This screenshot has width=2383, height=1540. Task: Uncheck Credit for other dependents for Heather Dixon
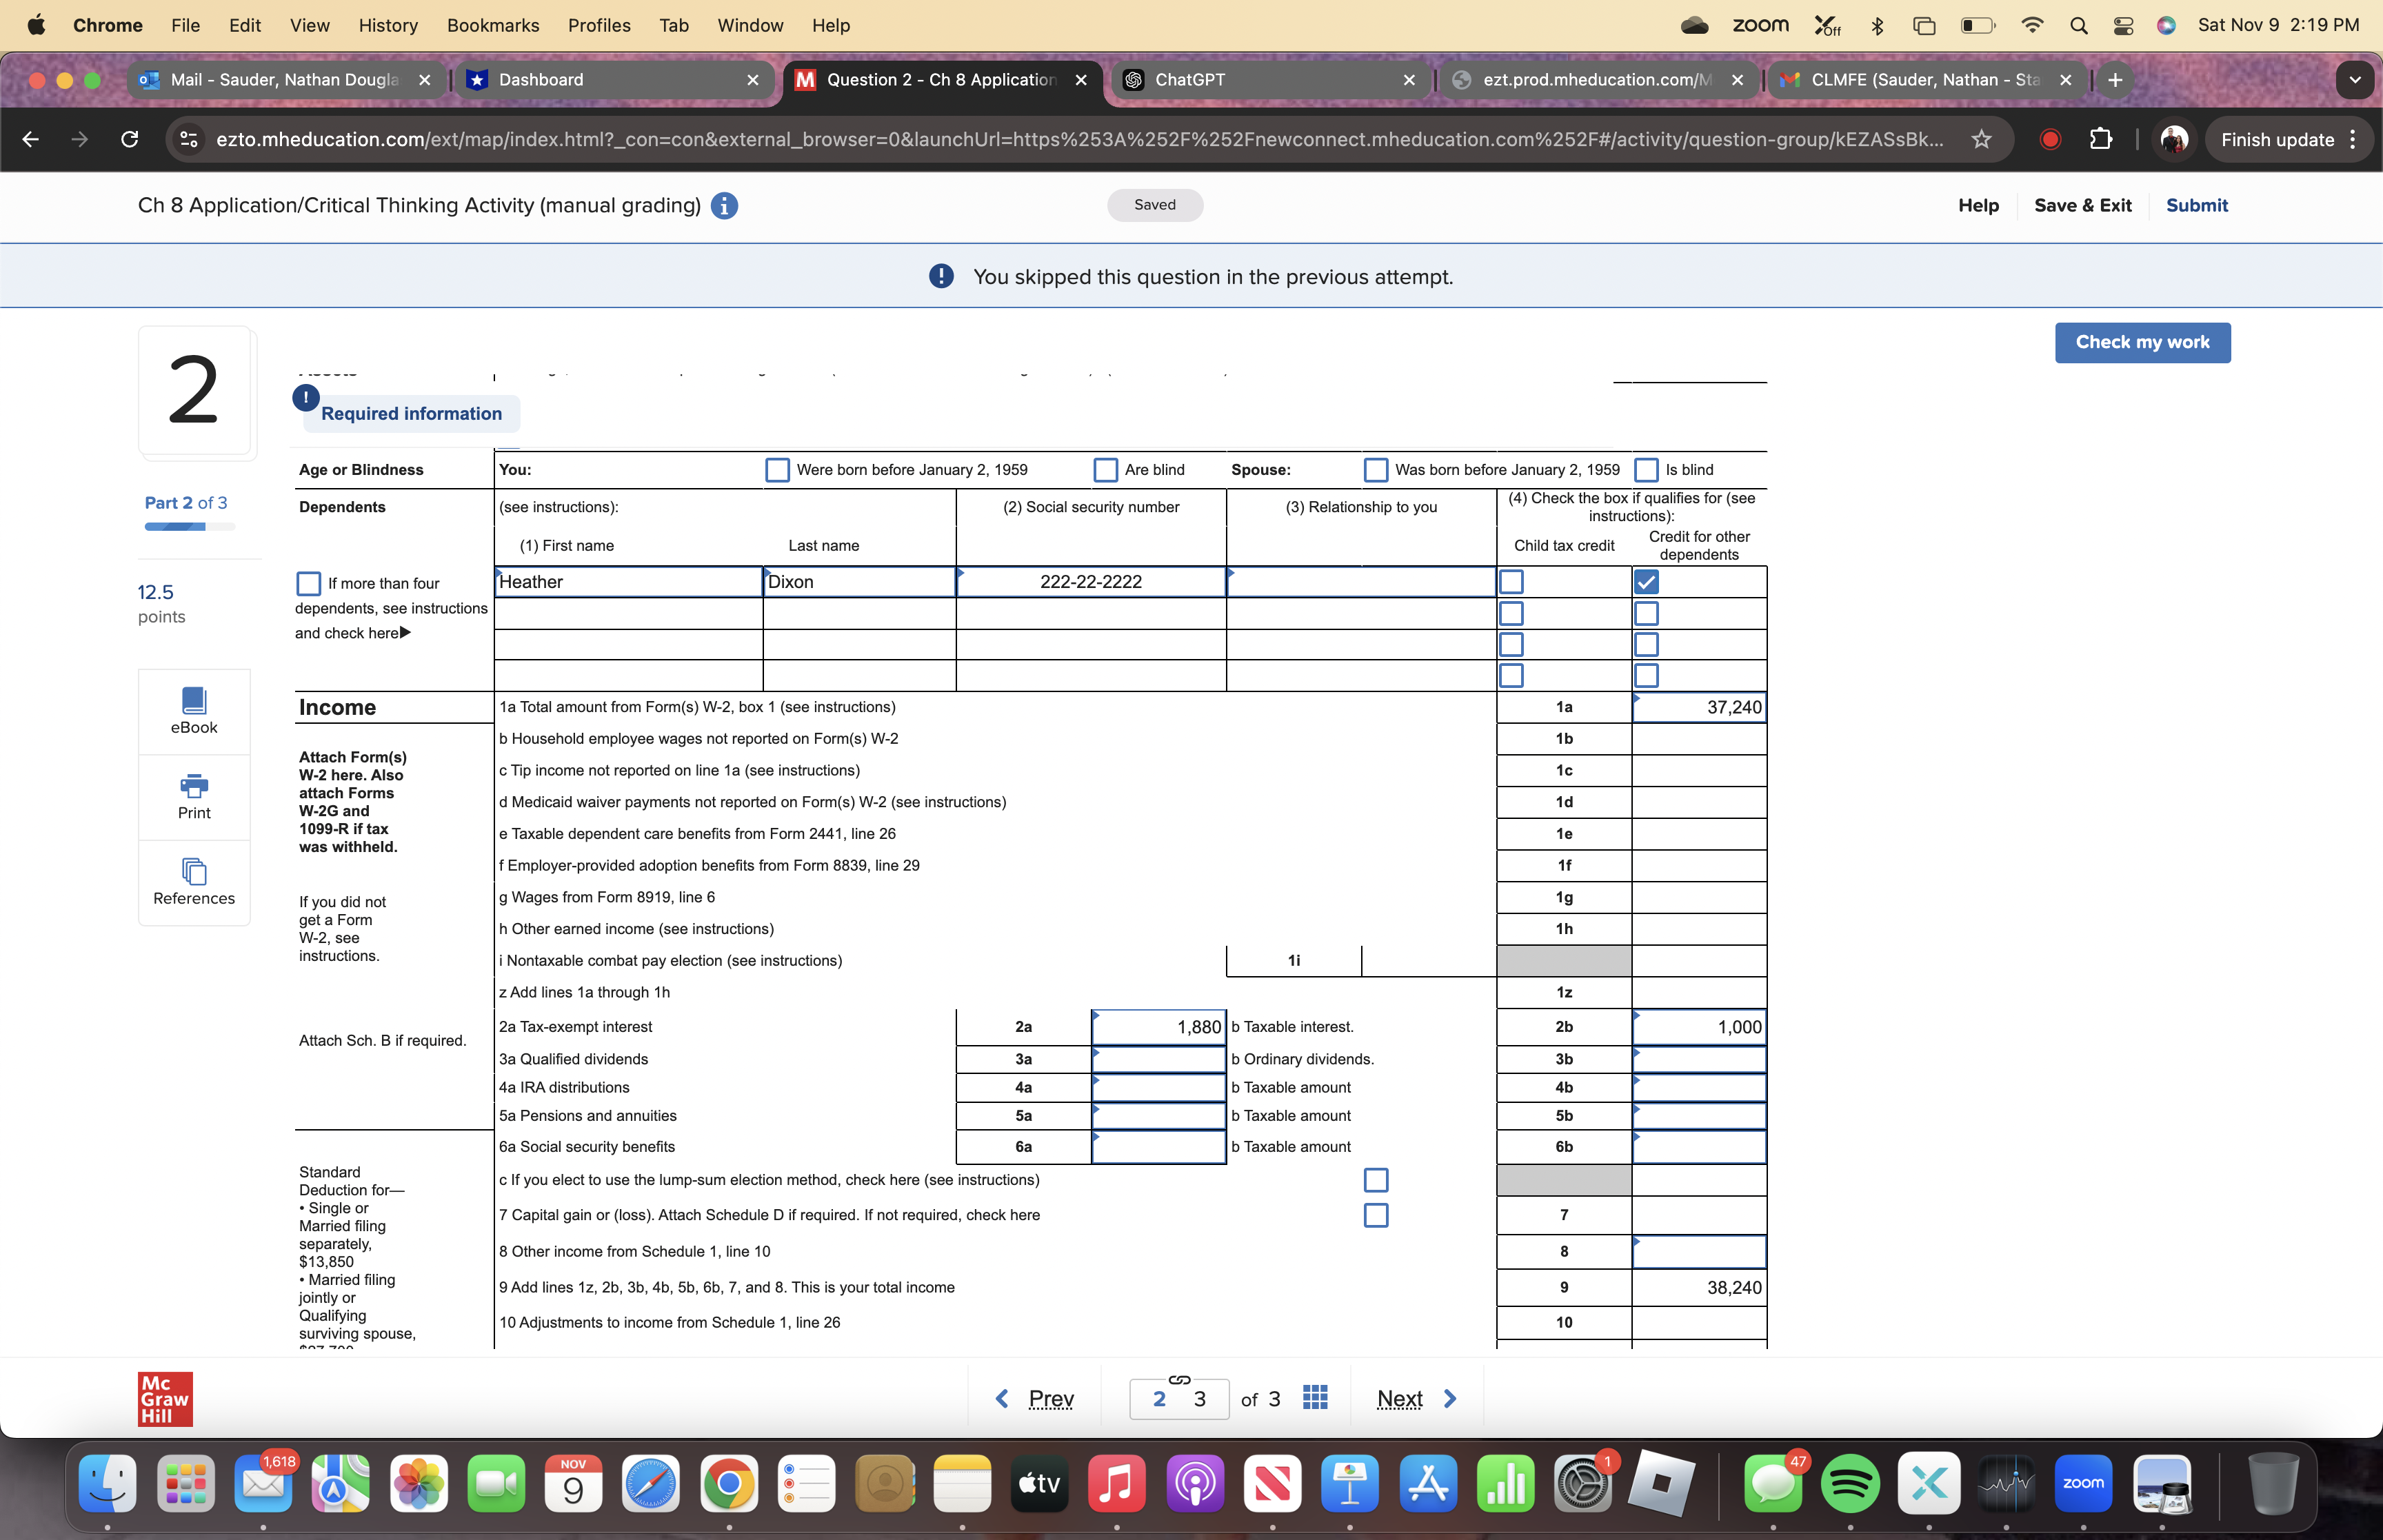1646,581
